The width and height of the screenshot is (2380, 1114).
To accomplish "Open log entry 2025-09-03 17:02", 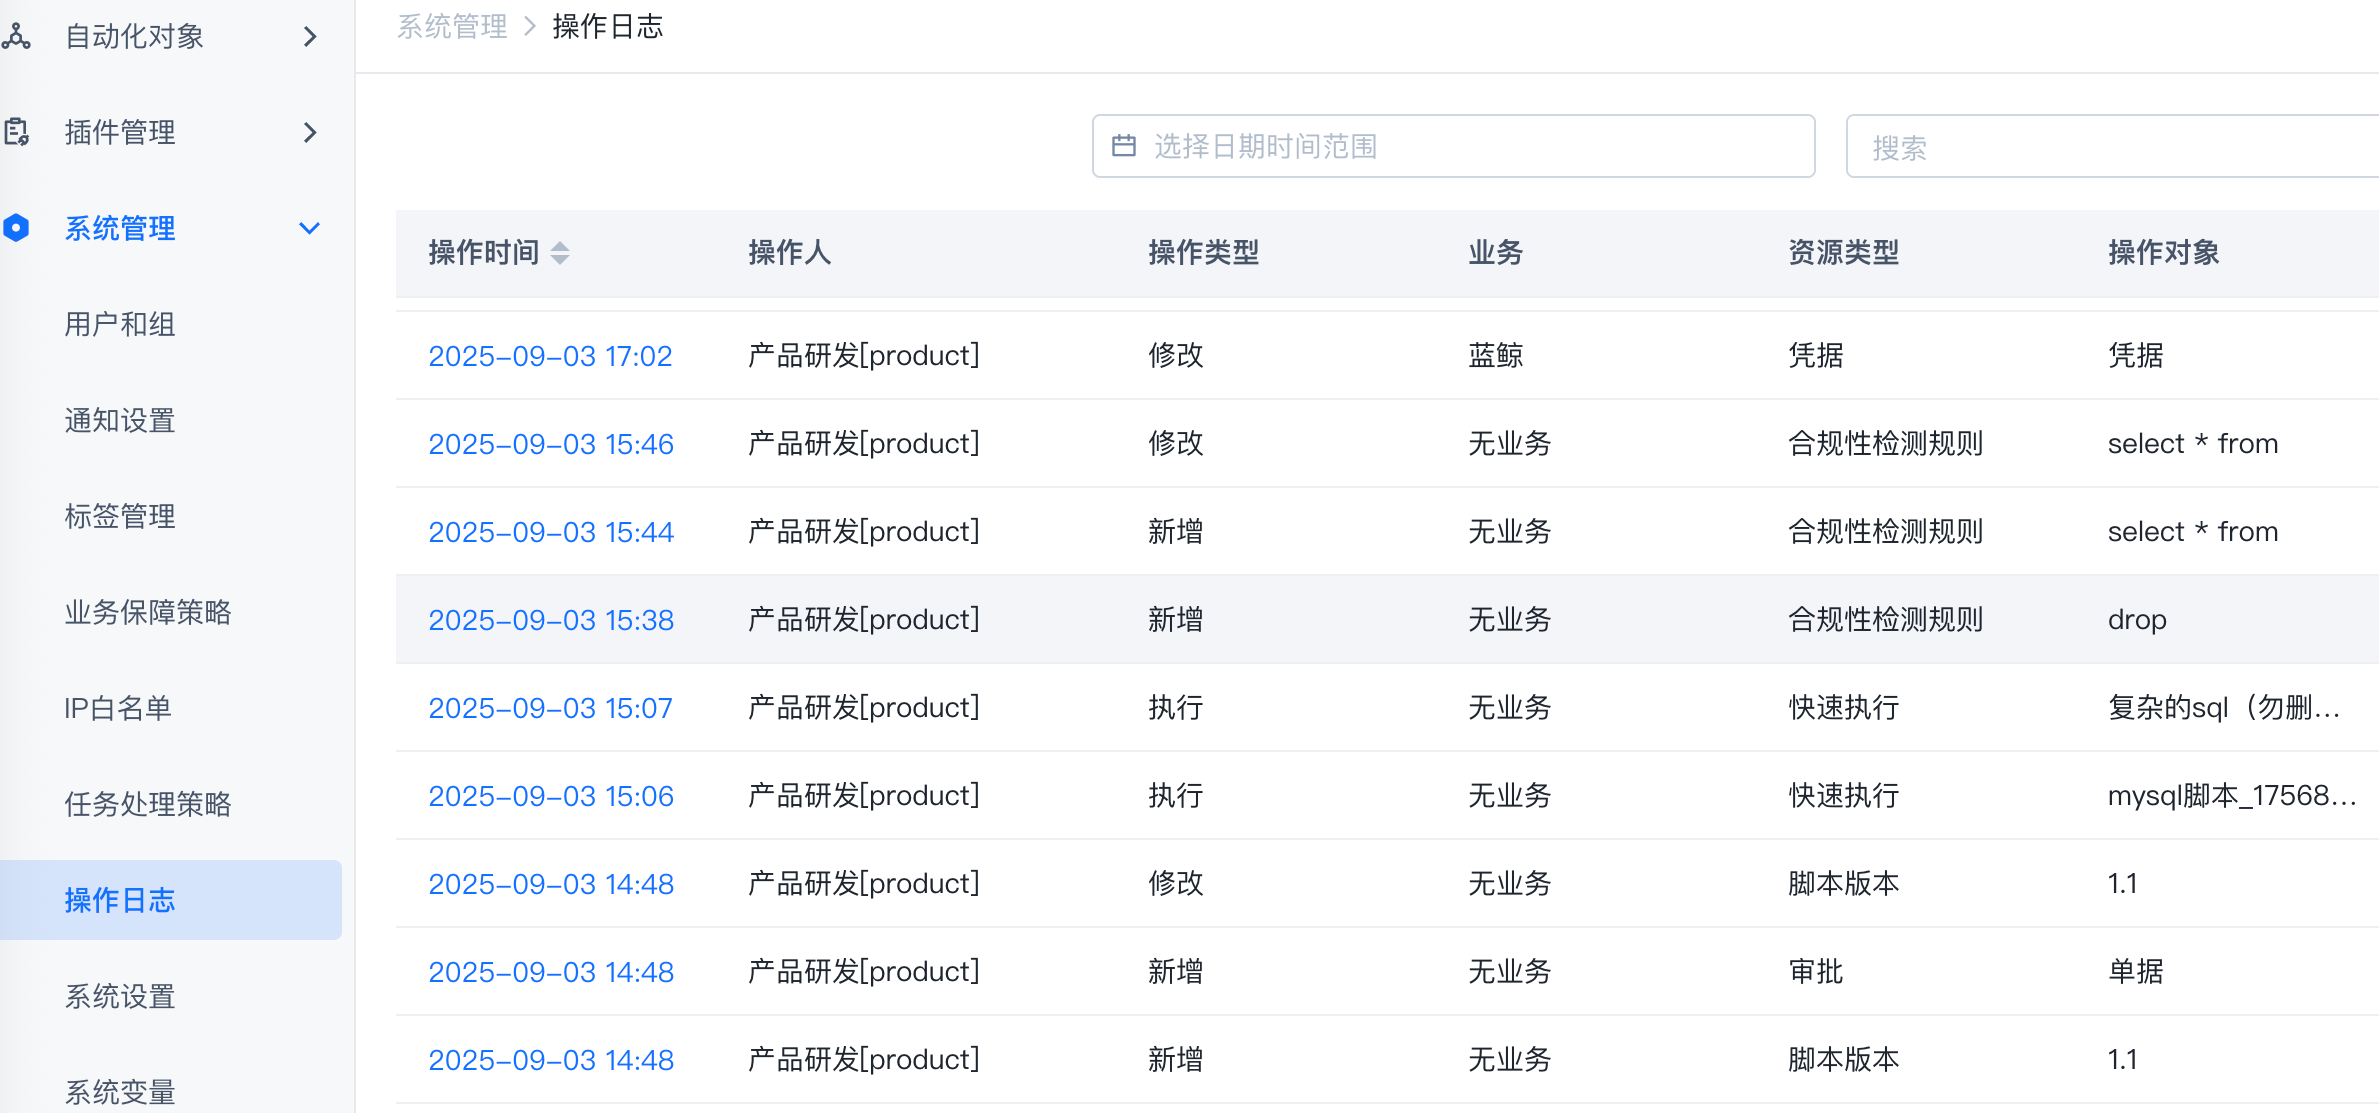I will [550, 356].
